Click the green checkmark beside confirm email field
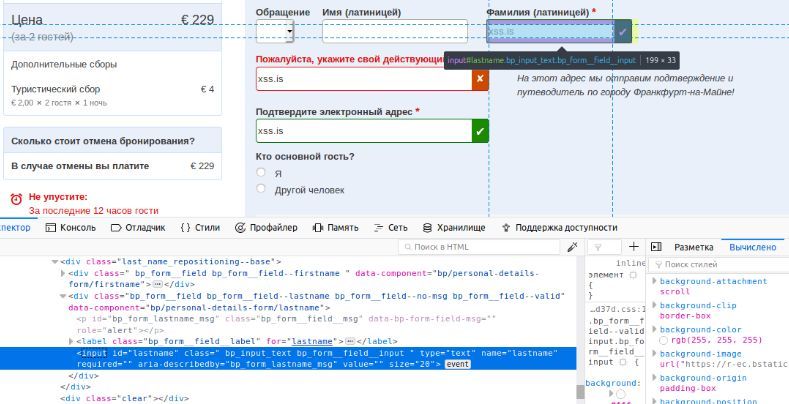 (480, 131)
